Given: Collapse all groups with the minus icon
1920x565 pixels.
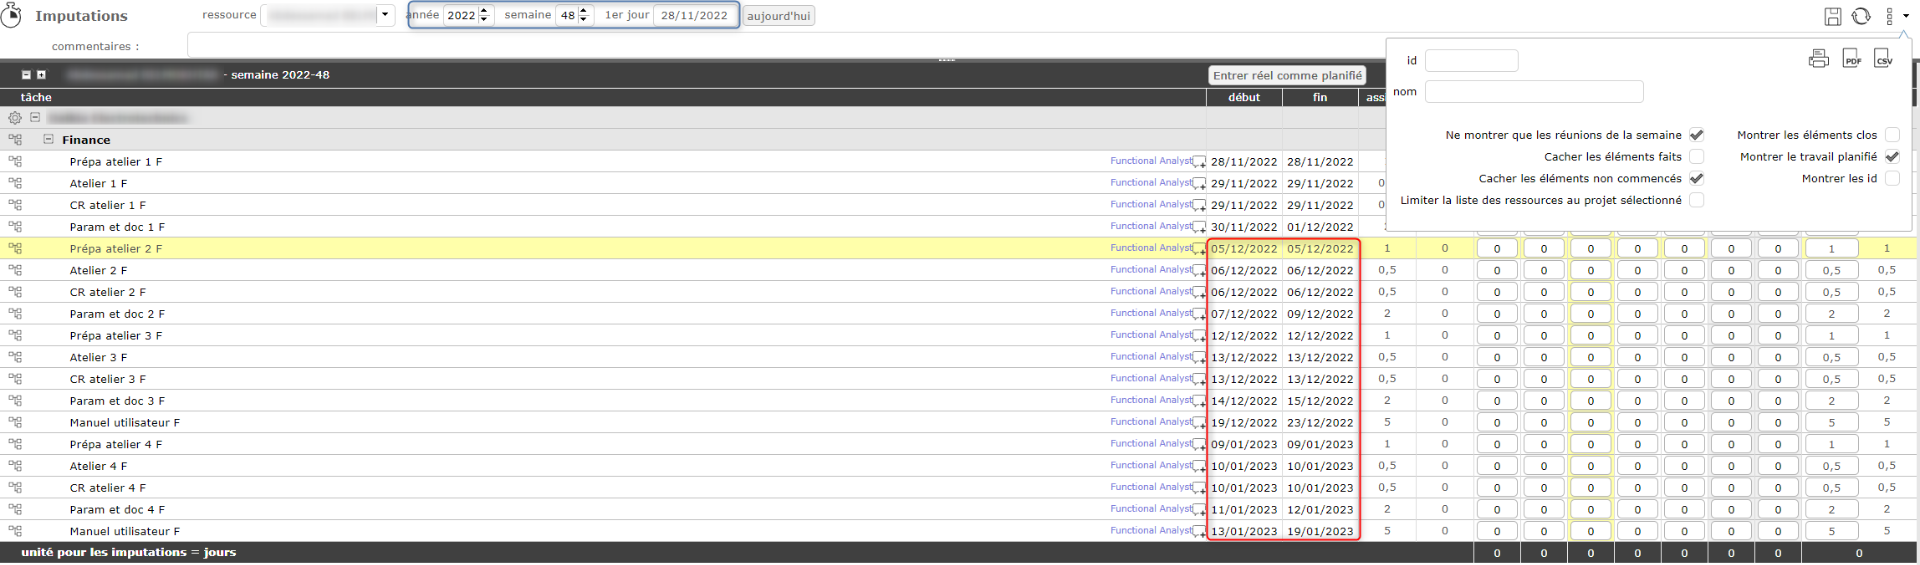Looking at the screenshot, I should point(27,75).
